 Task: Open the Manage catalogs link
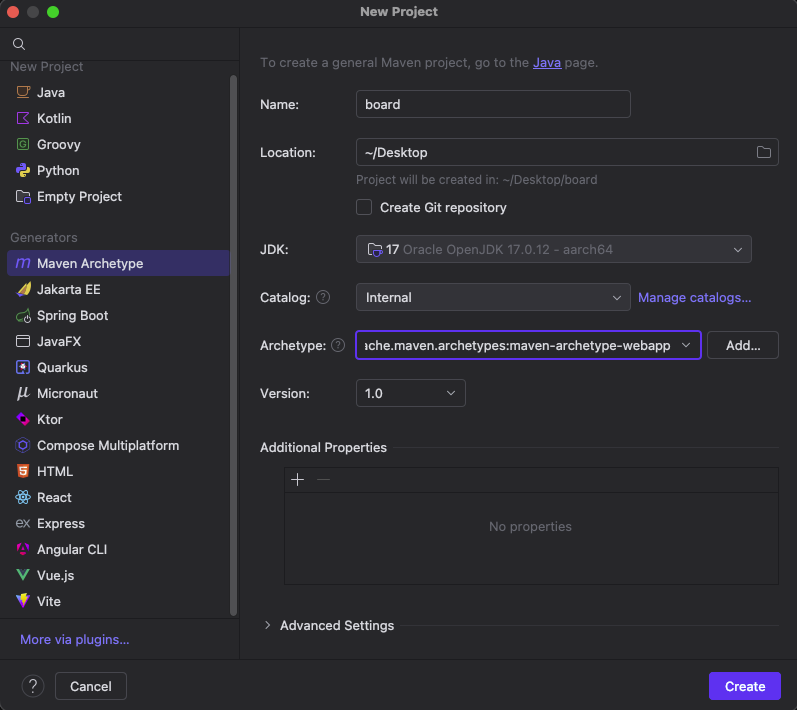(x=694, y=297)
